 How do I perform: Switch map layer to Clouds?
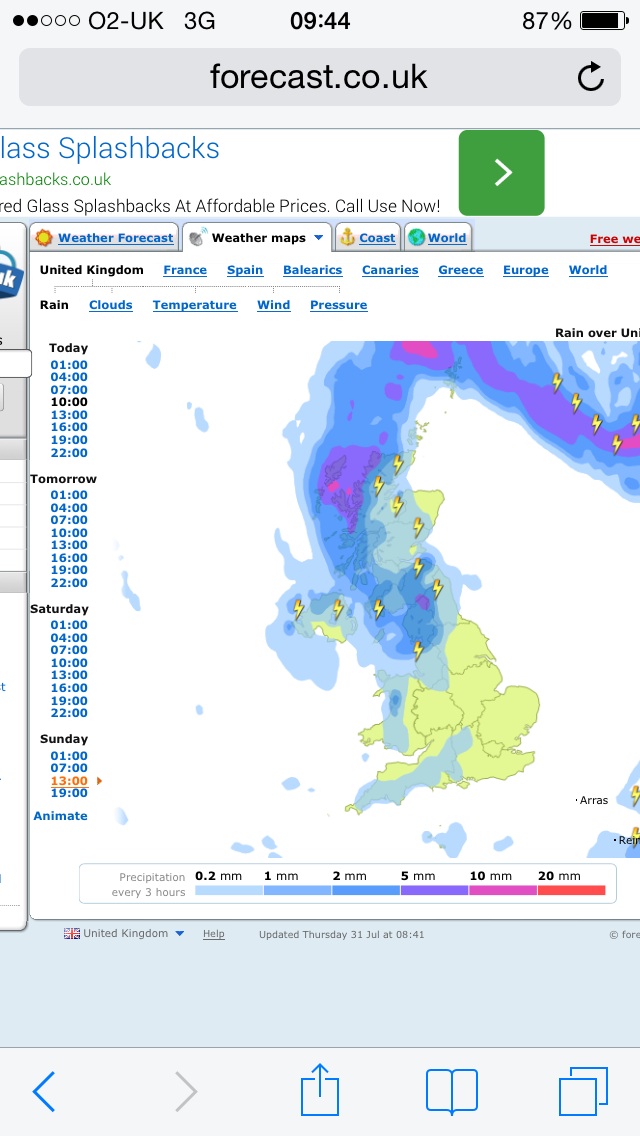(111, 305)
